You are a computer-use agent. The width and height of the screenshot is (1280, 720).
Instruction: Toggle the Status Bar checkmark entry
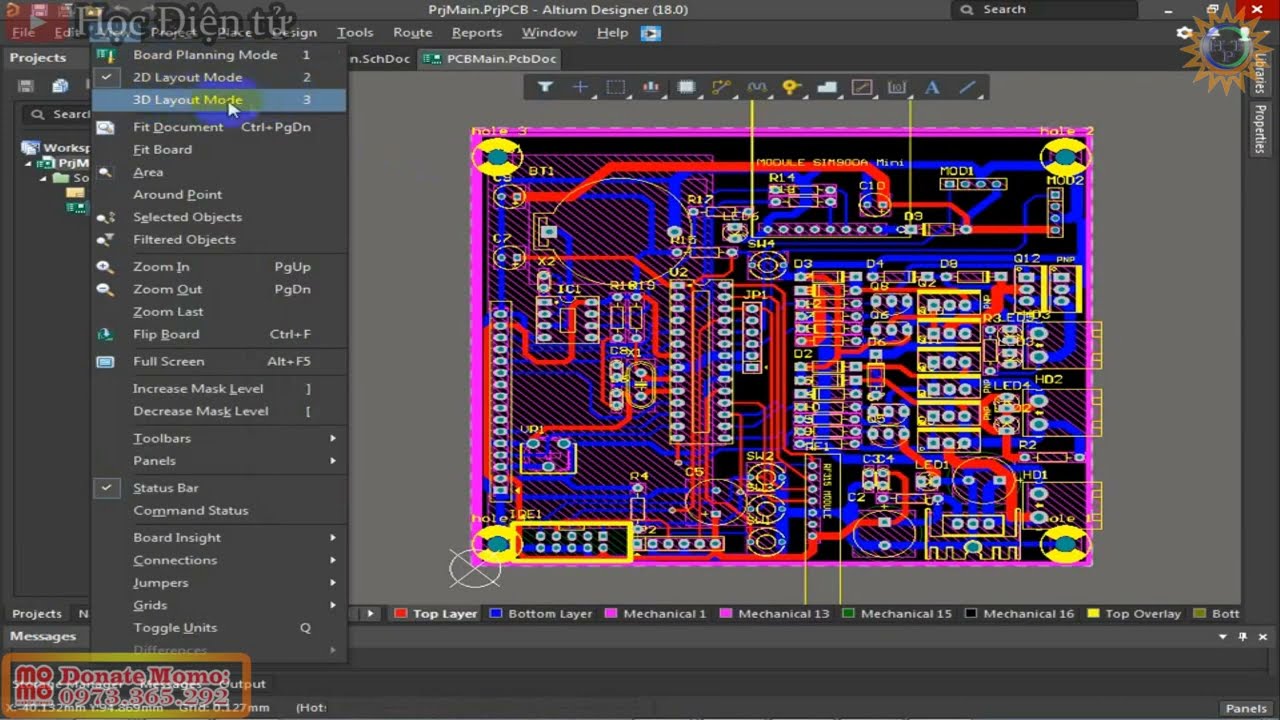[x=219, y=488]
